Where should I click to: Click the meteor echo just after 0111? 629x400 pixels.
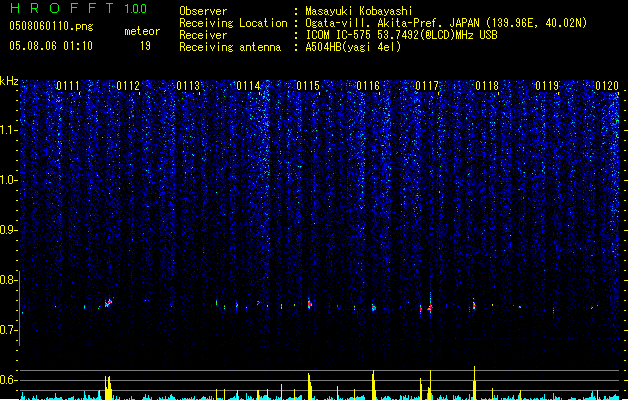(108, 303)
